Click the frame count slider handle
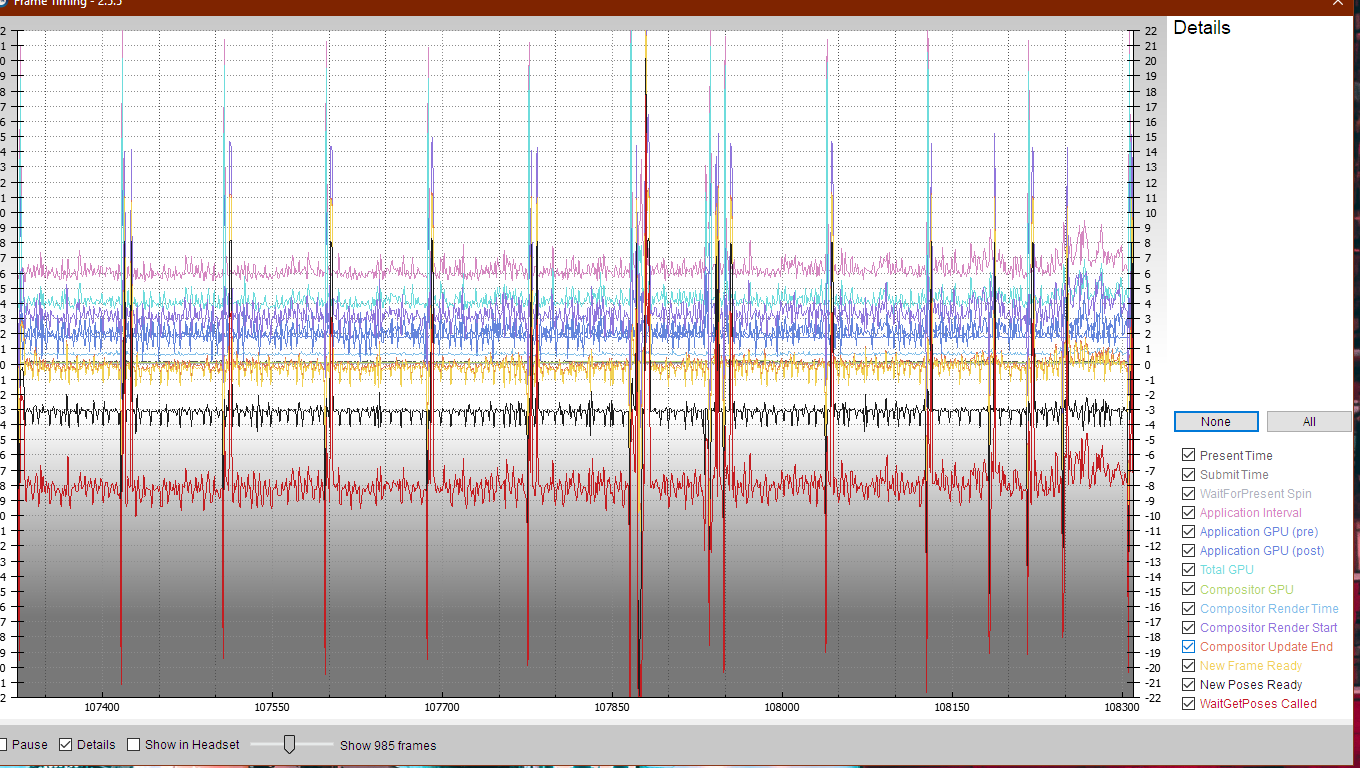1360x768 pixels. 289,744
